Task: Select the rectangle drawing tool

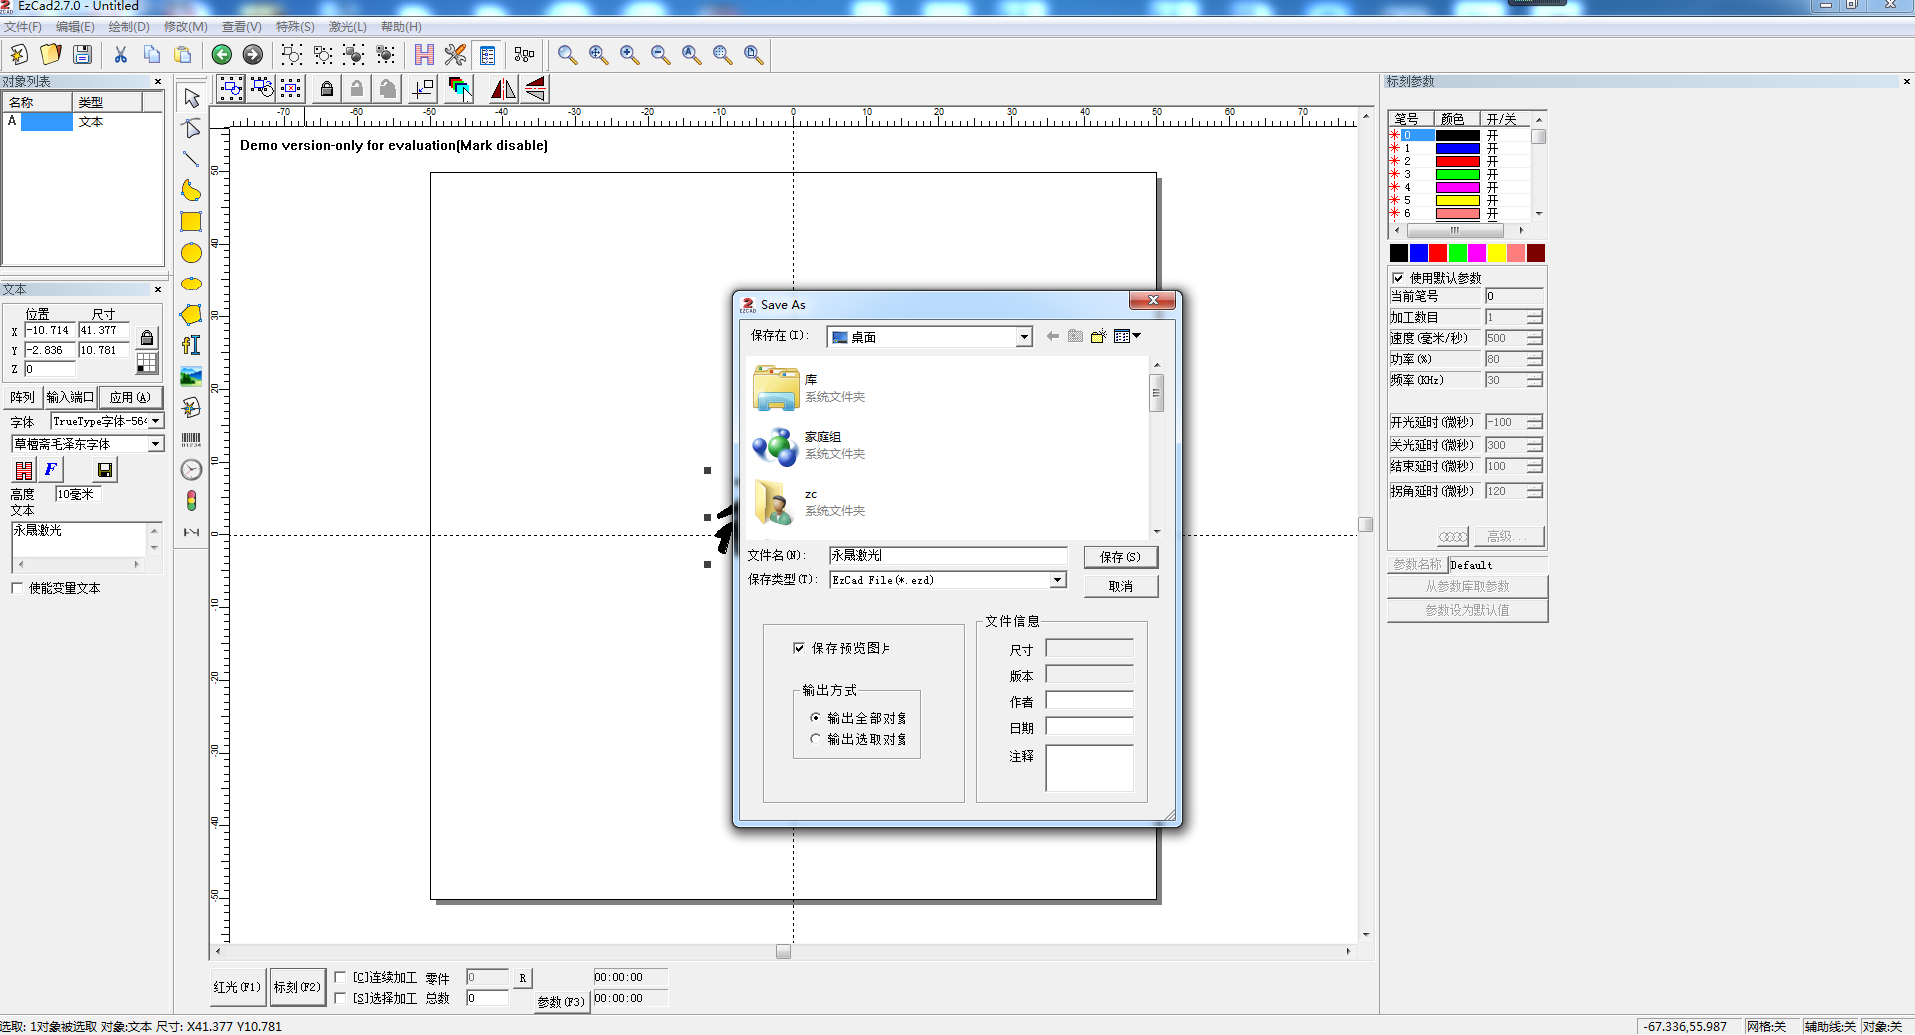Action: click(191, 222)
